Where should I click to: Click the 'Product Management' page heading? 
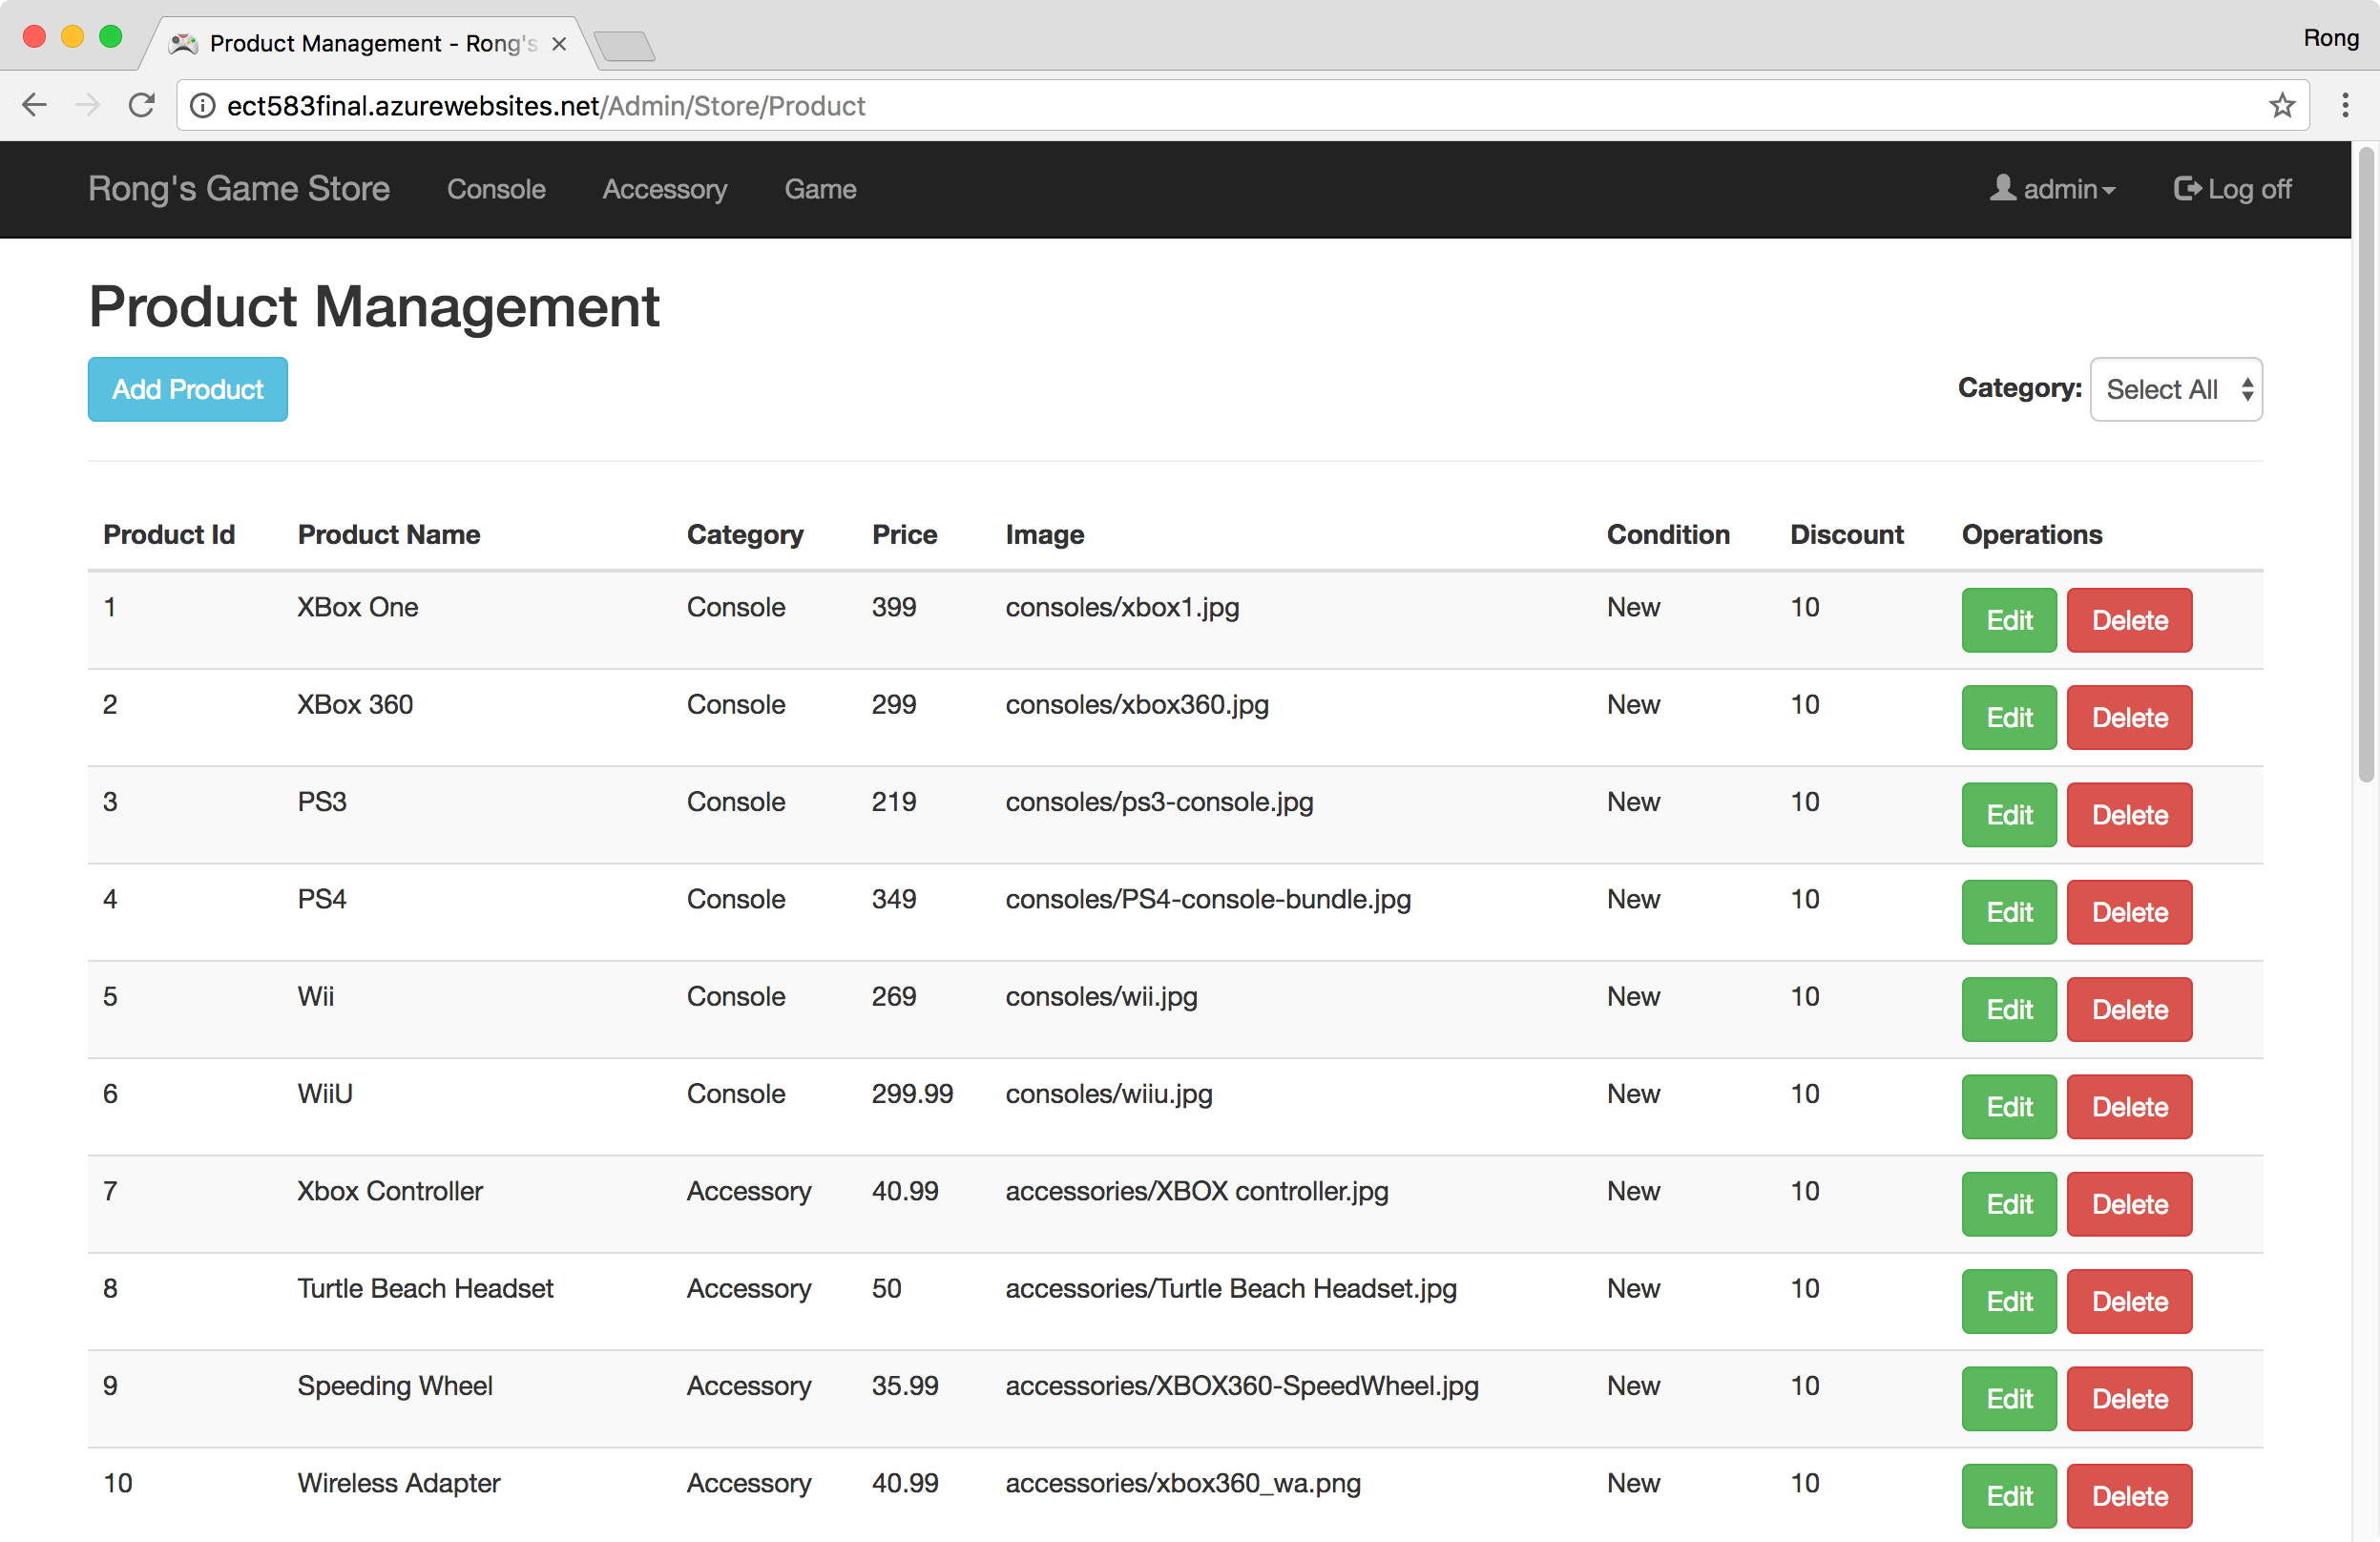click(374, 306)
